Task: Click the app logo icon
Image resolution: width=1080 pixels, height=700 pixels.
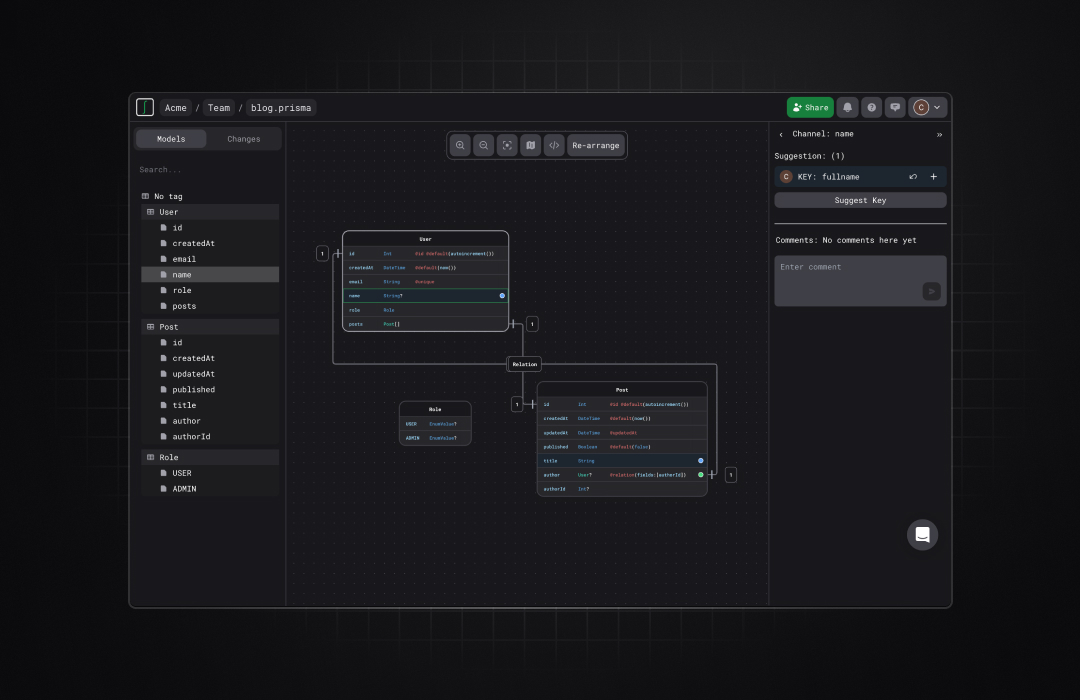Action: tap(145, 107)
